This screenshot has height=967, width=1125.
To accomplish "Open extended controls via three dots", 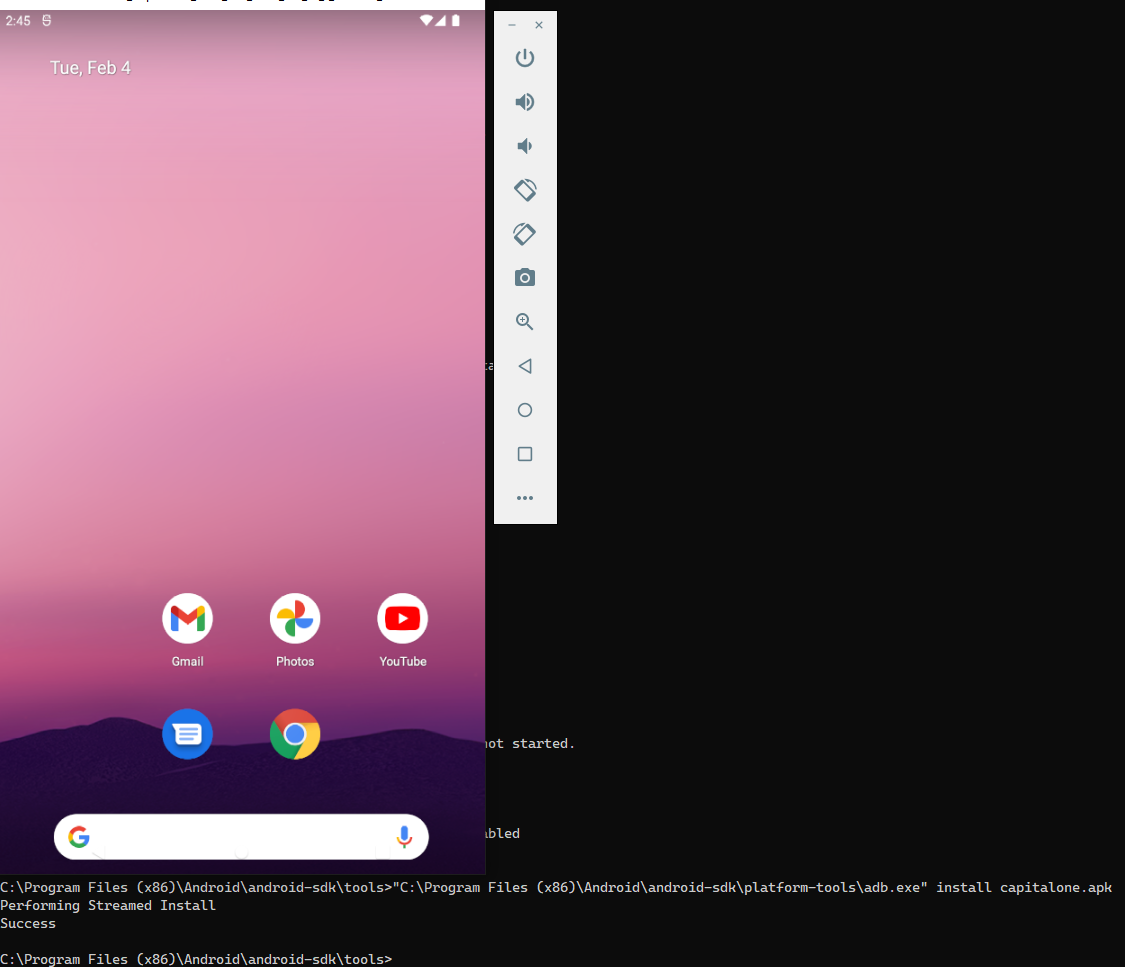I will [524, 498].
